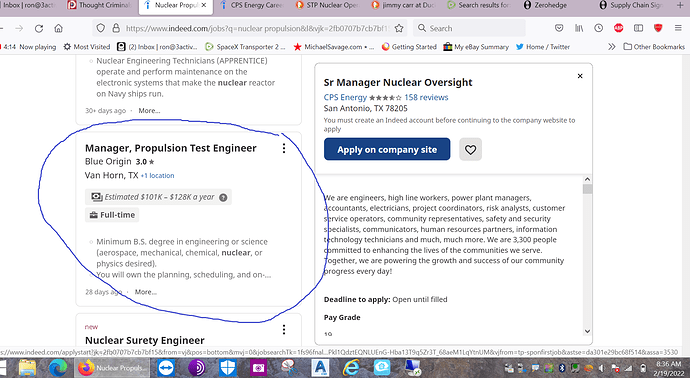Open Windows Security shield in taskbar
The height and width of the screenshot is (378, 690).
[x=228, y=368]
